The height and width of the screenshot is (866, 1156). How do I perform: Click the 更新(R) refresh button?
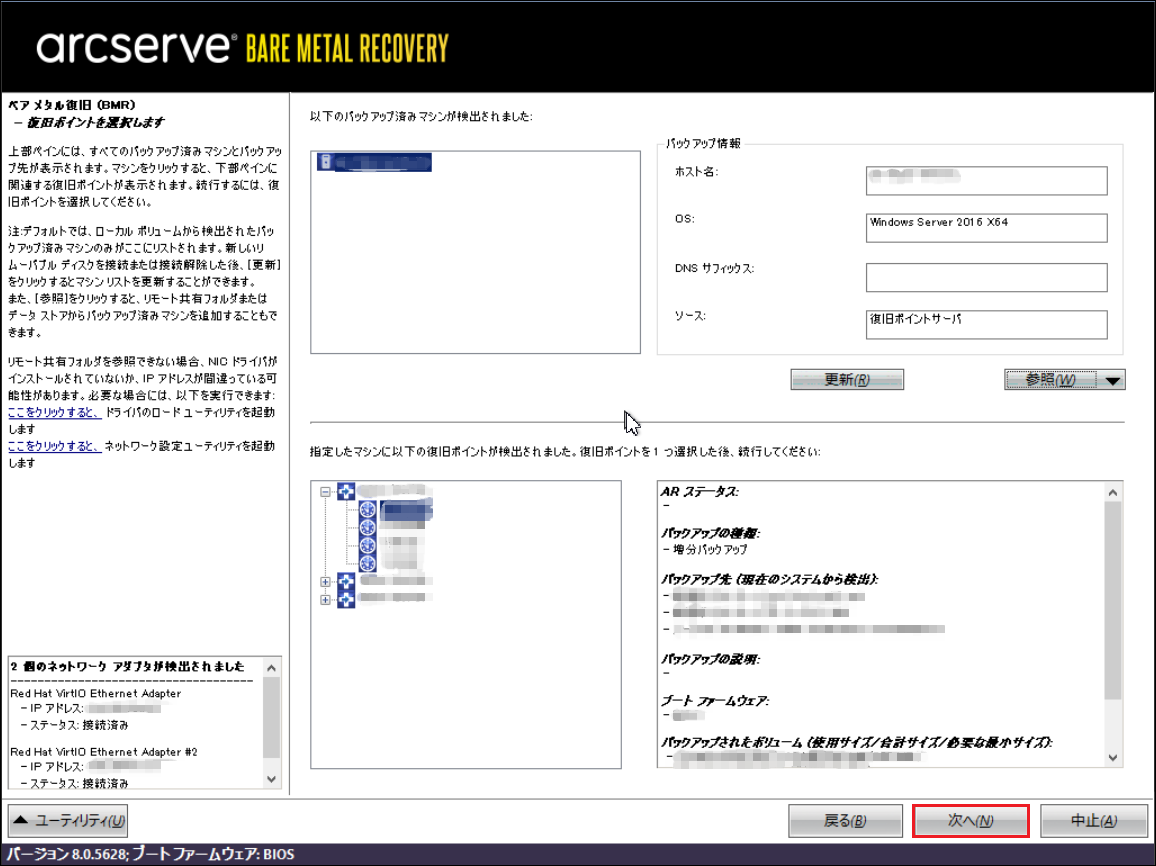coord(847,380)
